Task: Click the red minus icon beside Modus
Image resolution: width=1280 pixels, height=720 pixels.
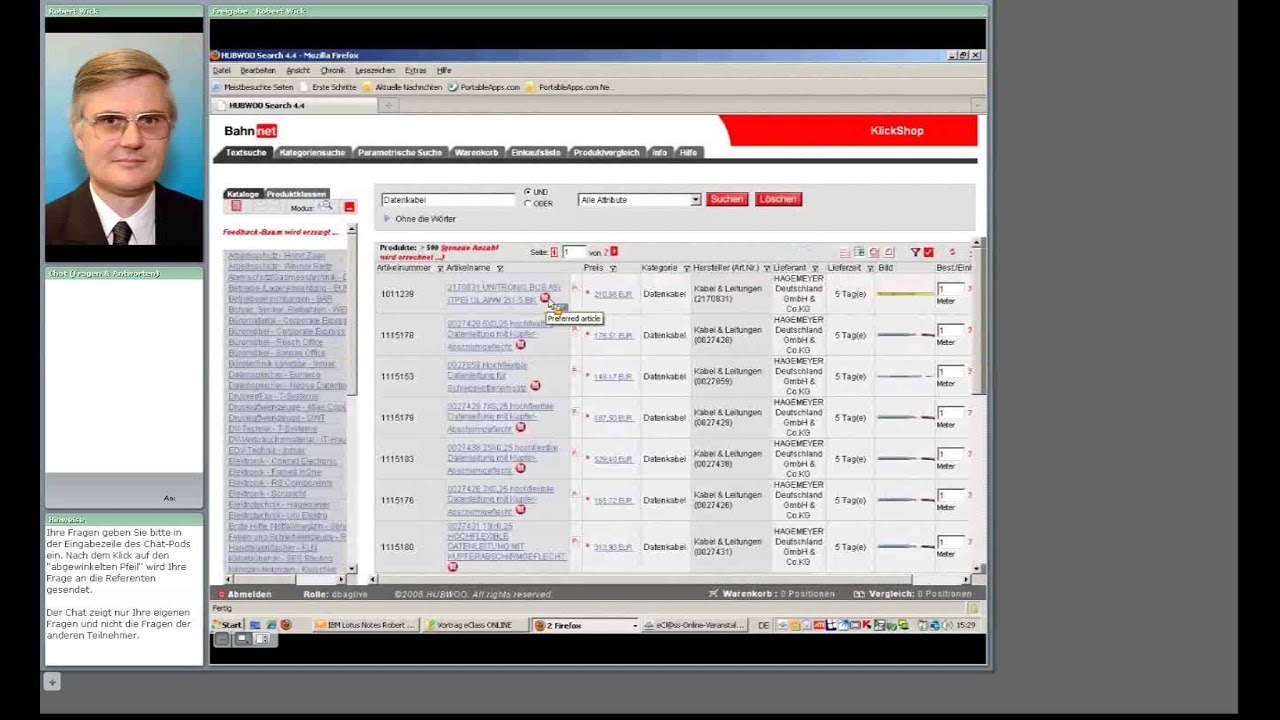Action: click(x=349, y=207)
